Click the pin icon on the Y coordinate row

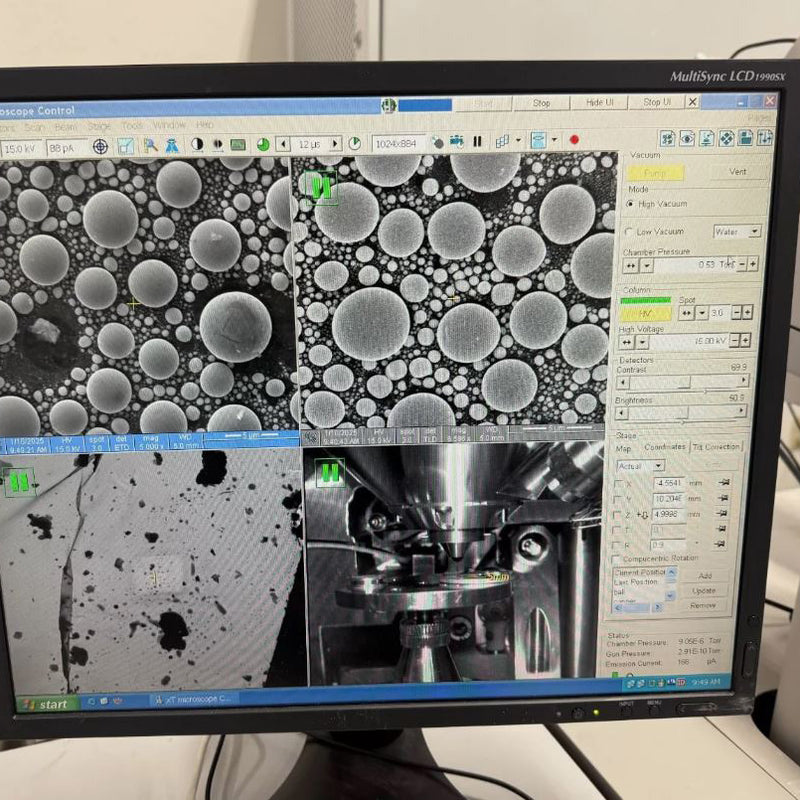click(723, 497)
